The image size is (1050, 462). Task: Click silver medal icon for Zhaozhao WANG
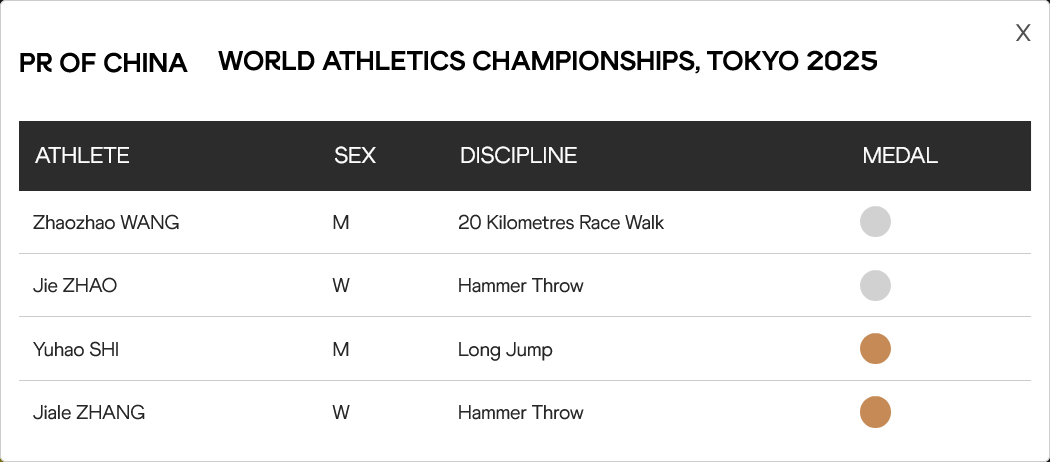point(875,222)
